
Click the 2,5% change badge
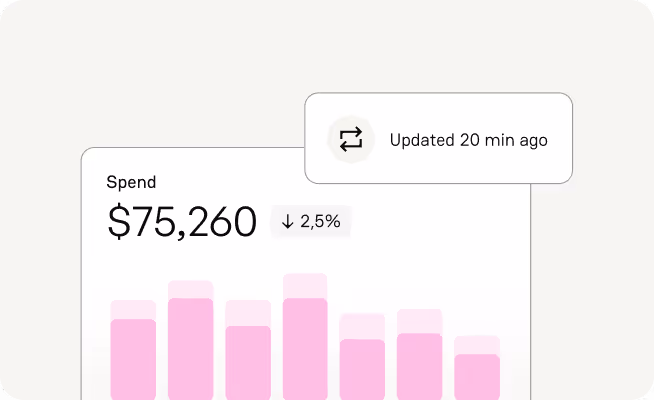(311, 222)
